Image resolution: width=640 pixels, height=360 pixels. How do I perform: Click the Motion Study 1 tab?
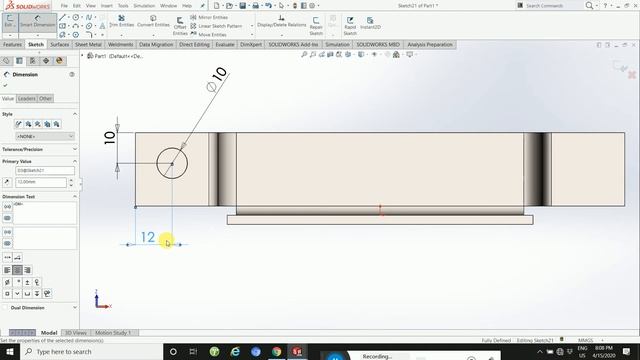(113, 333)
